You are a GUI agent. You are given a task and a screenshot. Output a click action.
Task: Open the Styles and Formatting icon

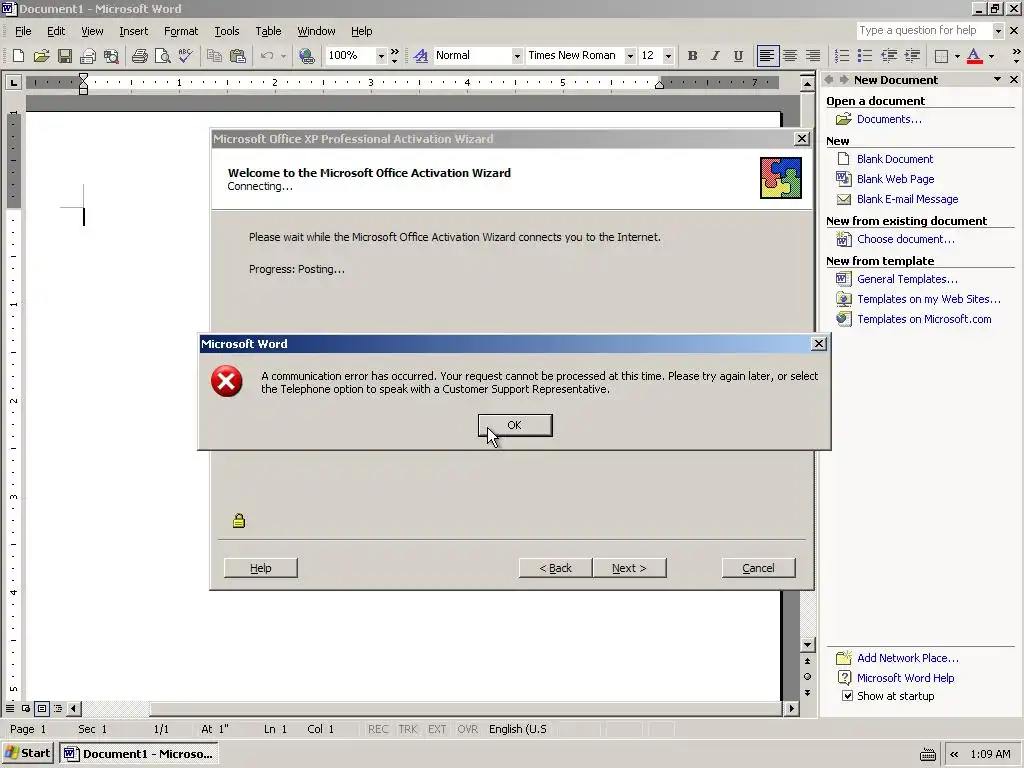pyautogui.click(x=421, y=56)
